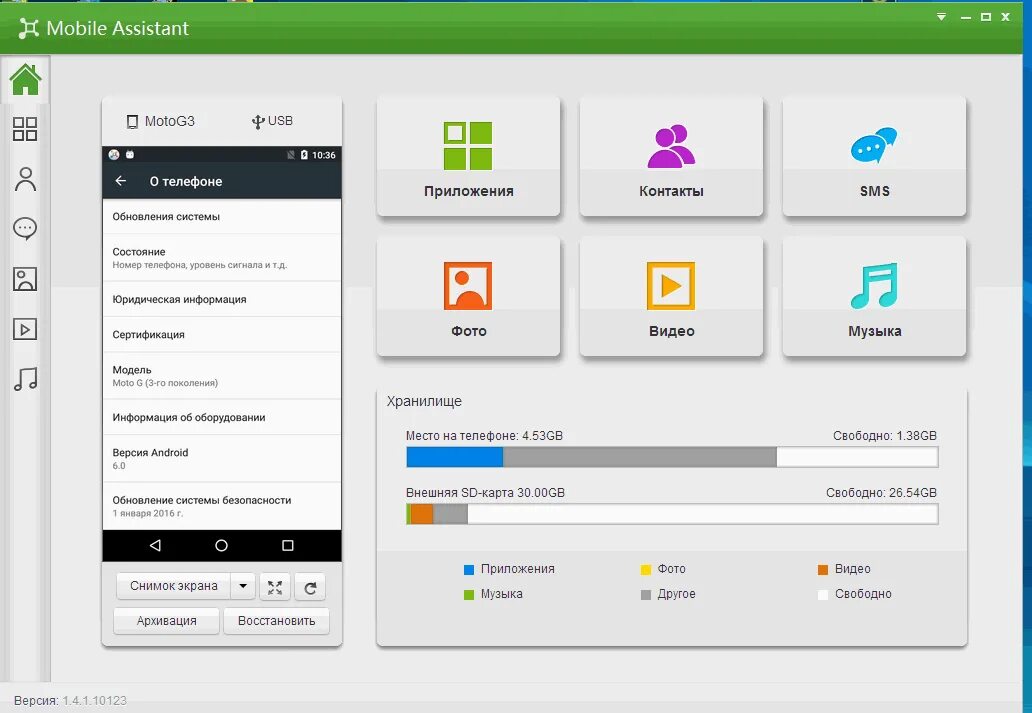Click the Свободно: 26.54GB label
The image size is (1032, 713).
pos(881,492)
